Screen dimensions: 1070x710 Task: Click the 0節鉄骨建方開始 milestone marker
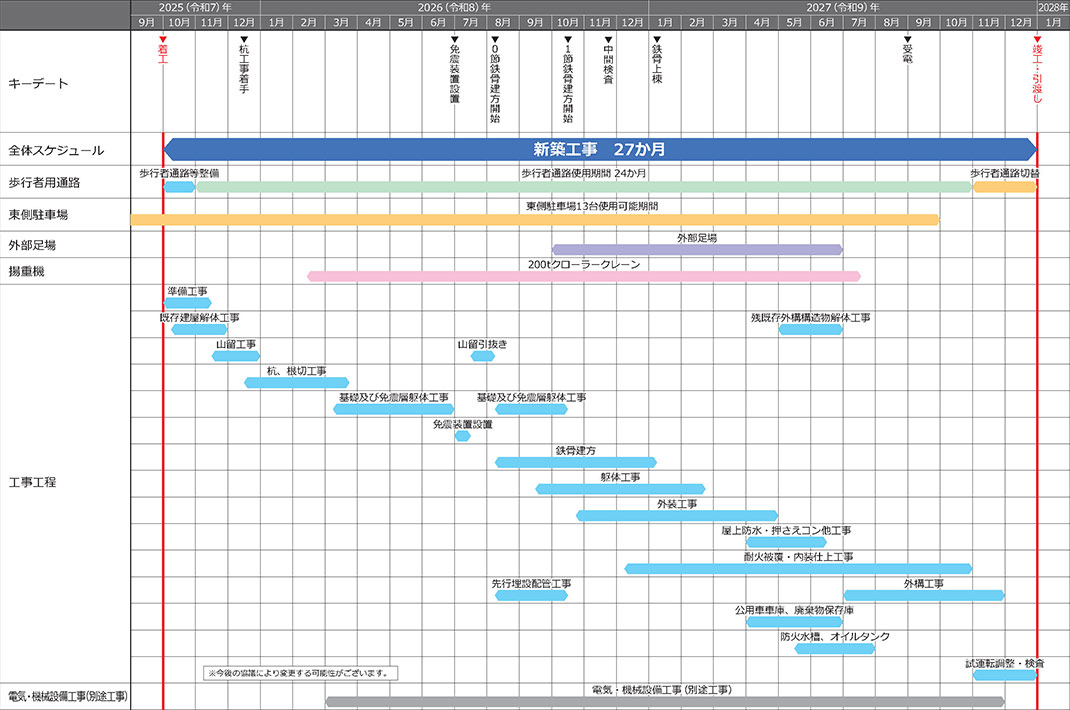click(x=495, y=80)
